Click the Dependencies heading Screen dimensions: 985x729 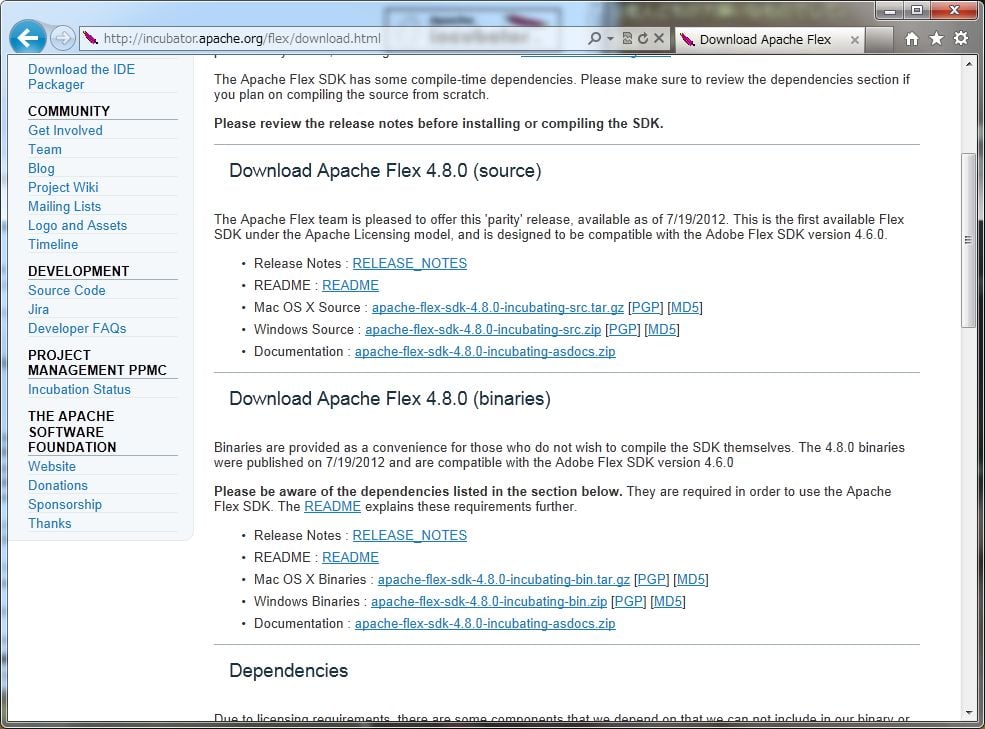(x=288, y=671)
